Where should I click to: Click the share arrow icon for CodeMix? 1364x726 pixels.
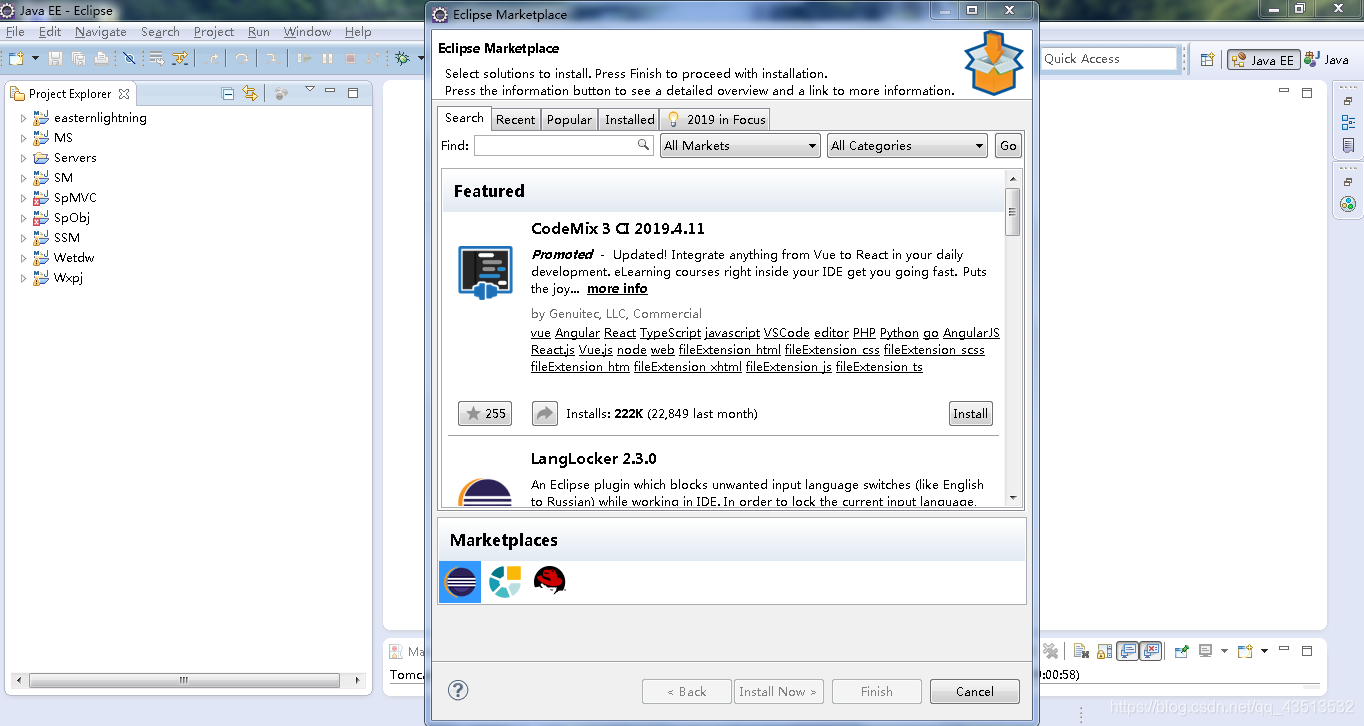pyautogui.click(x=544, y=413)
